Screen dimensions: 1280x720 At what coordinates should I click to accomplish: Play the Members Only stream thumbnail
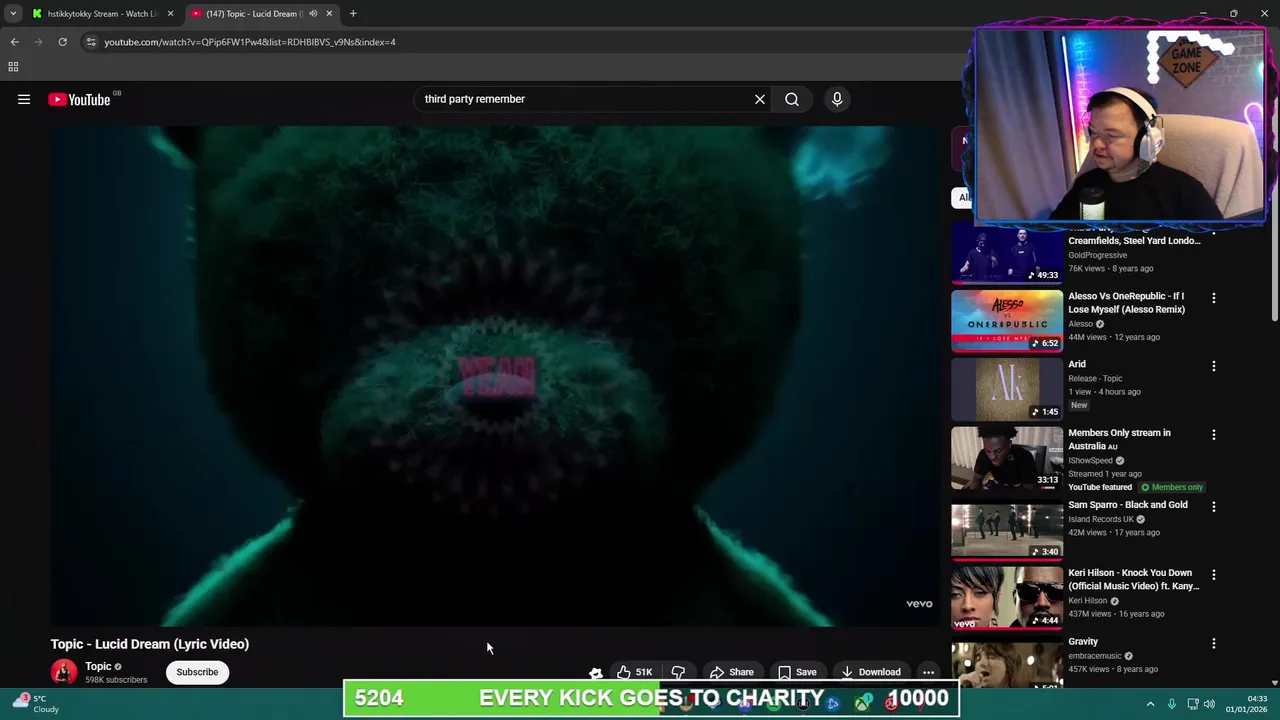1007,458
